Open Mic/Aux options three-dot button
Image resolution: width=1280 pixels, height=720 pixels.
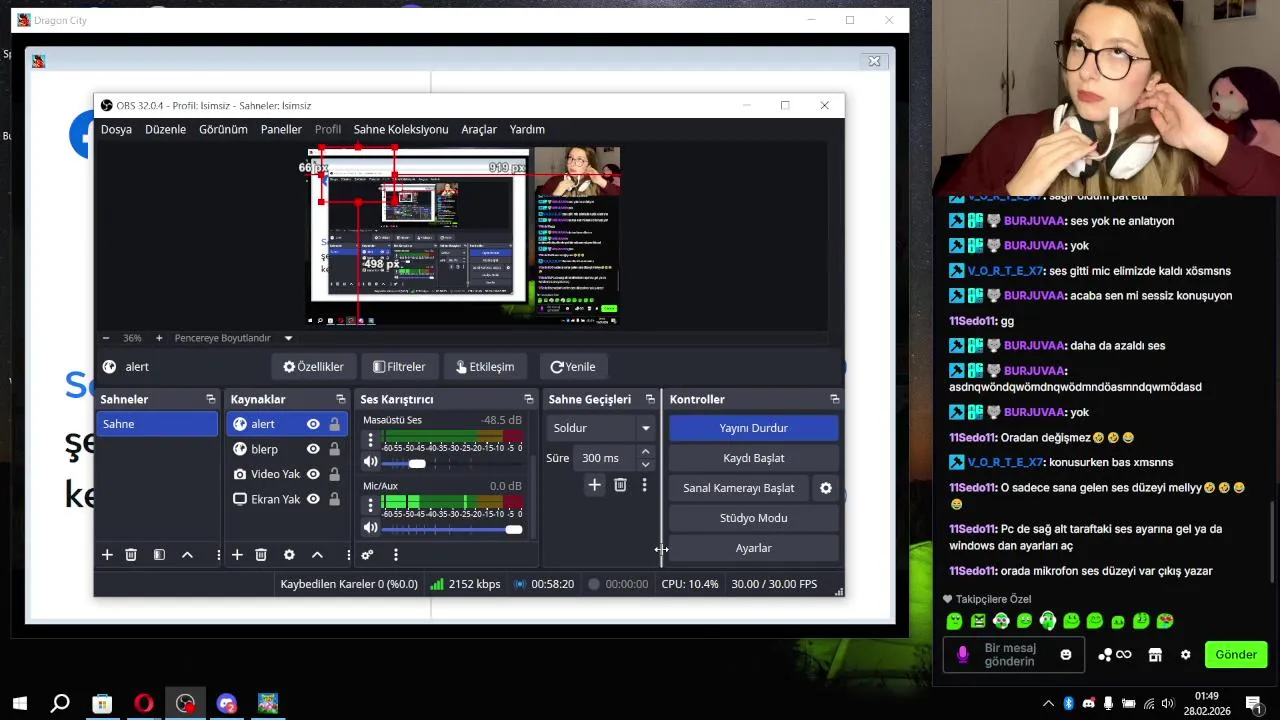371,506
